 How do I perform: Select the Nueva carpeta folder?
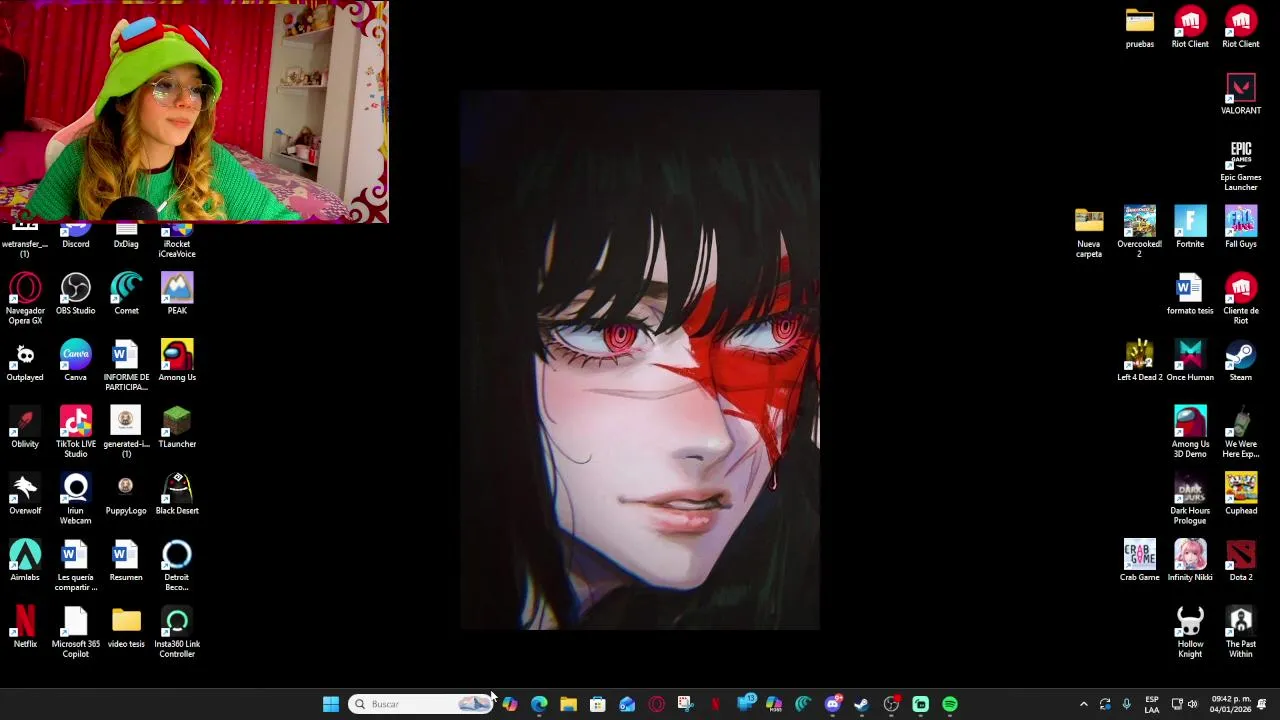[x=1089, y=232]
